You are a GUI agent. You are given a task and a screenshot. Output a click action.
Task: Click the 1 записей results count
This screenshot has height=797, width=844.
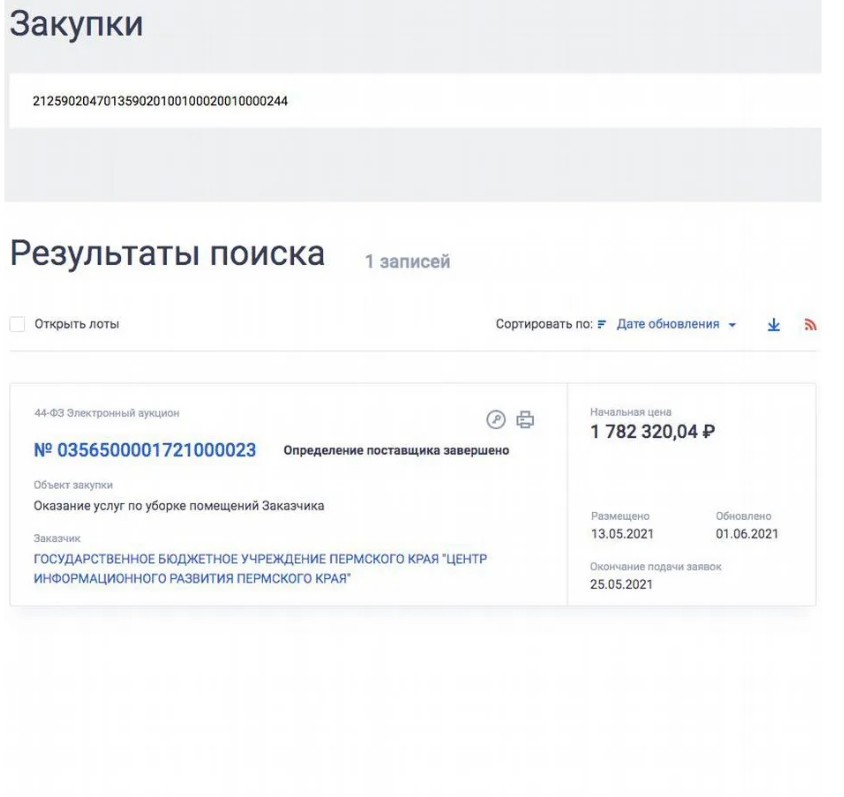407,262
